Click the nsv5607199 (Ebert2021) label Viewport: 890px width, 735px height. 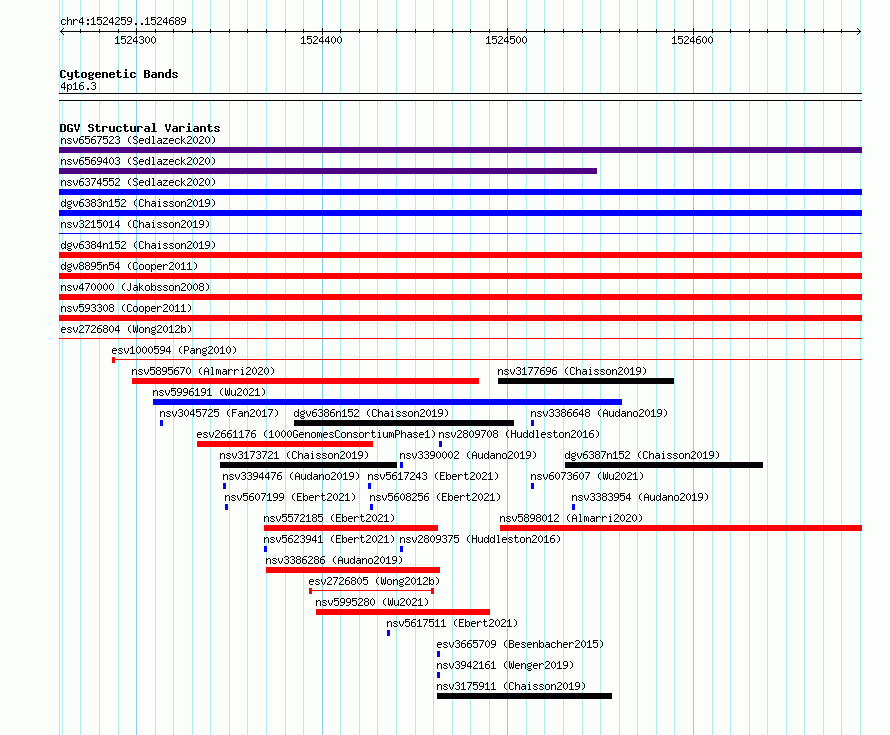click(x=290, y=497)
